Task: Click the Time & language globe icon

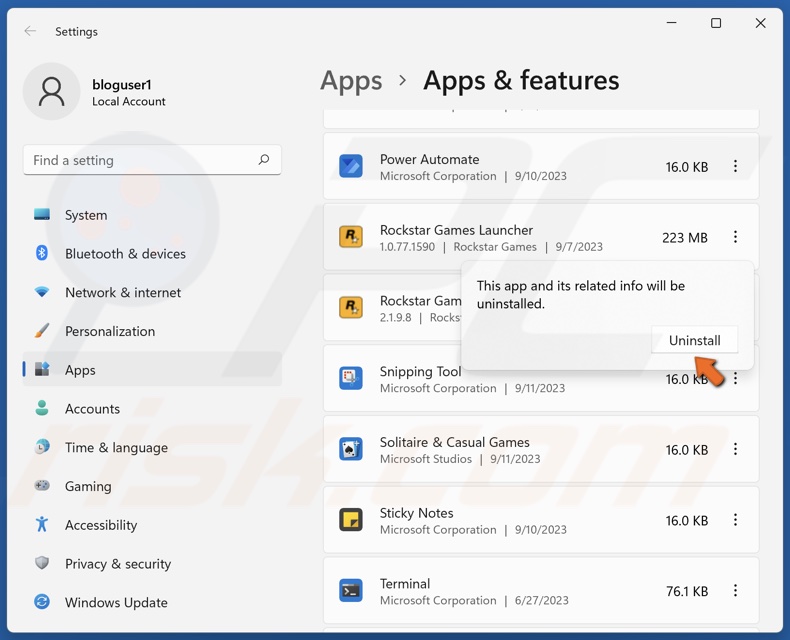Action: (42, 446)
